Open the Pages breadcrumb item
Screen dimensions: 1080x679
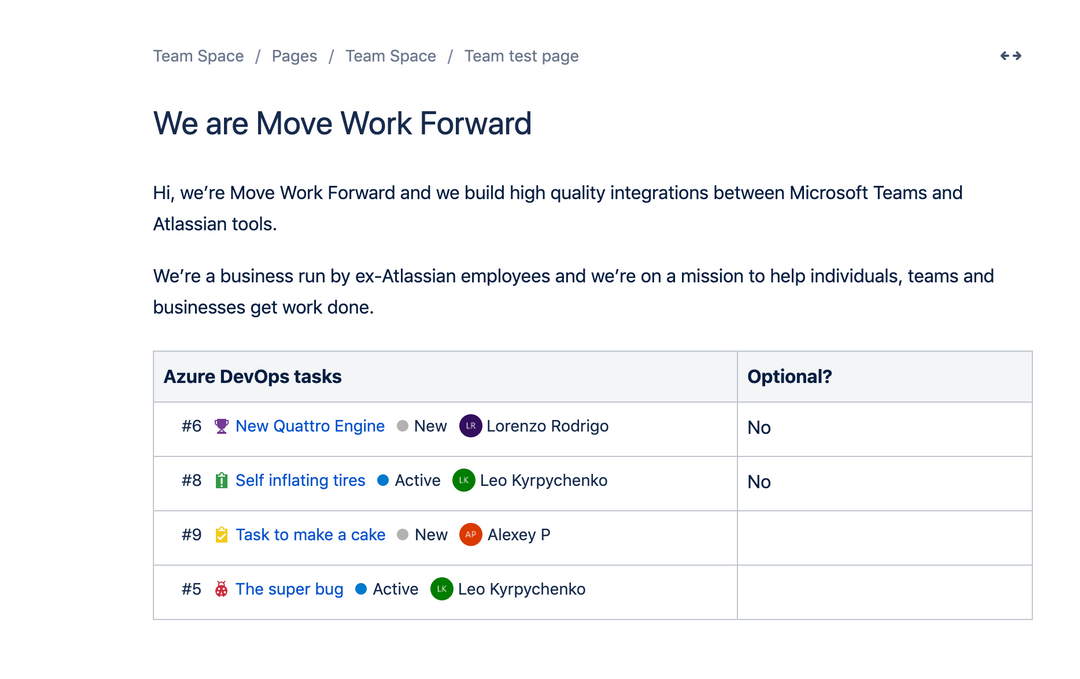294,56
